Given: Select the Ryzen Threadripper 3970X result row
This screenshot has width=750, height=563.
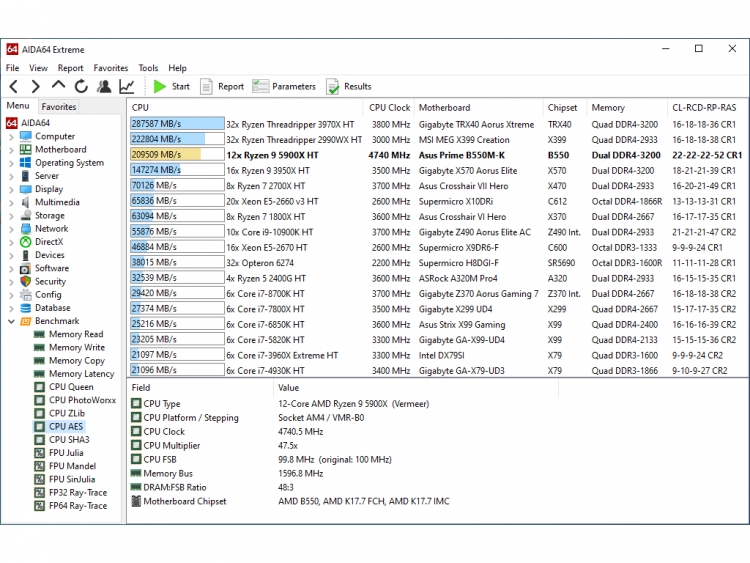Looking at the screenshot, I should [290, 125].
